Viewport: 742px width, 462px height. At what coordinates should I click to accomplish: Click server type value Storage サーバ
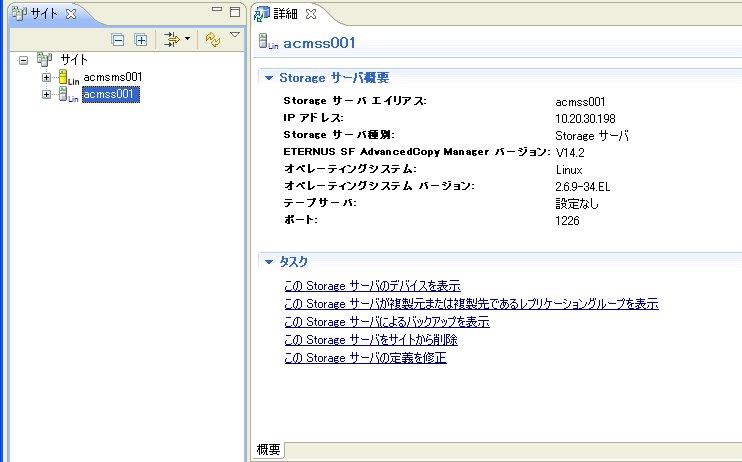pos(592,136)
